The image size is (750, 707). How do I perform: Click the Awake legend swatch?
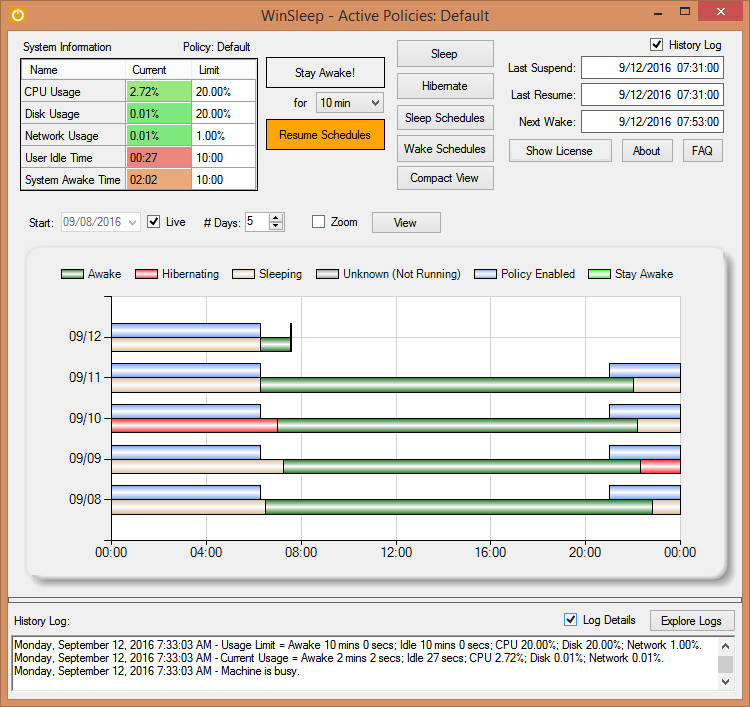[72, 274]
